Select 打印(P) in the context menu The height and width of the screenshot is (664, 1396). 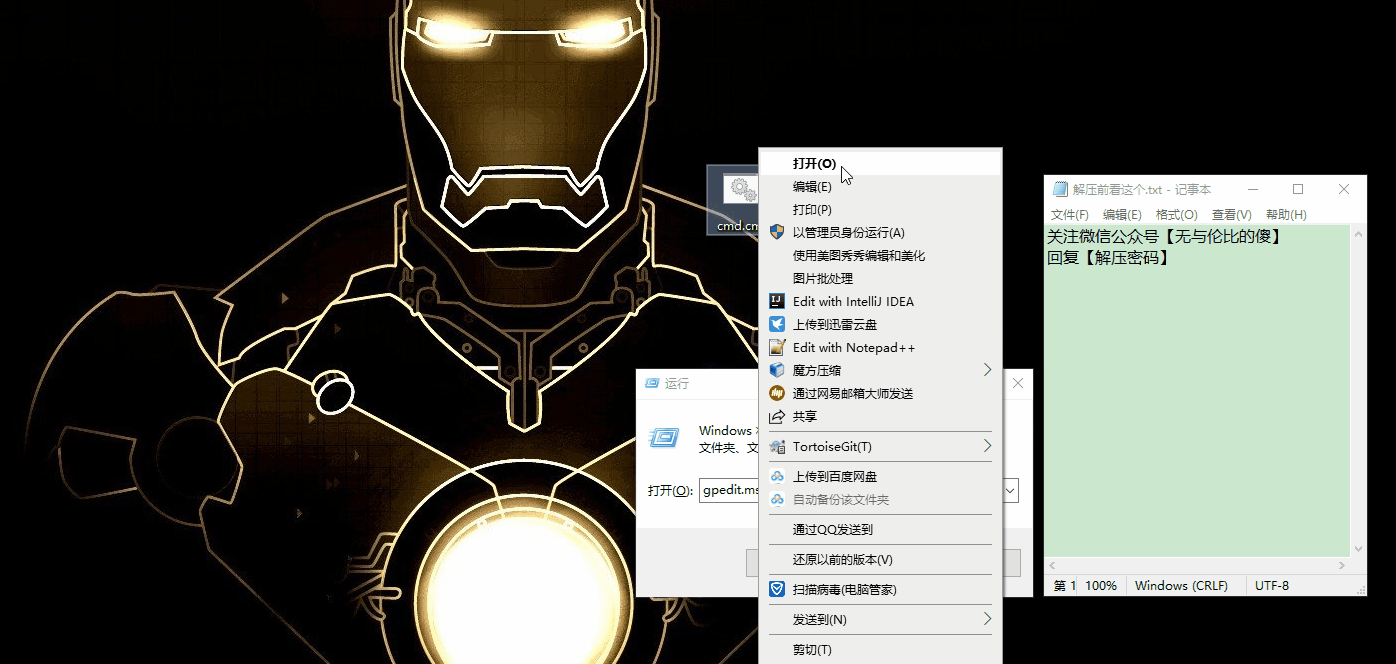(x=881, y=210)
